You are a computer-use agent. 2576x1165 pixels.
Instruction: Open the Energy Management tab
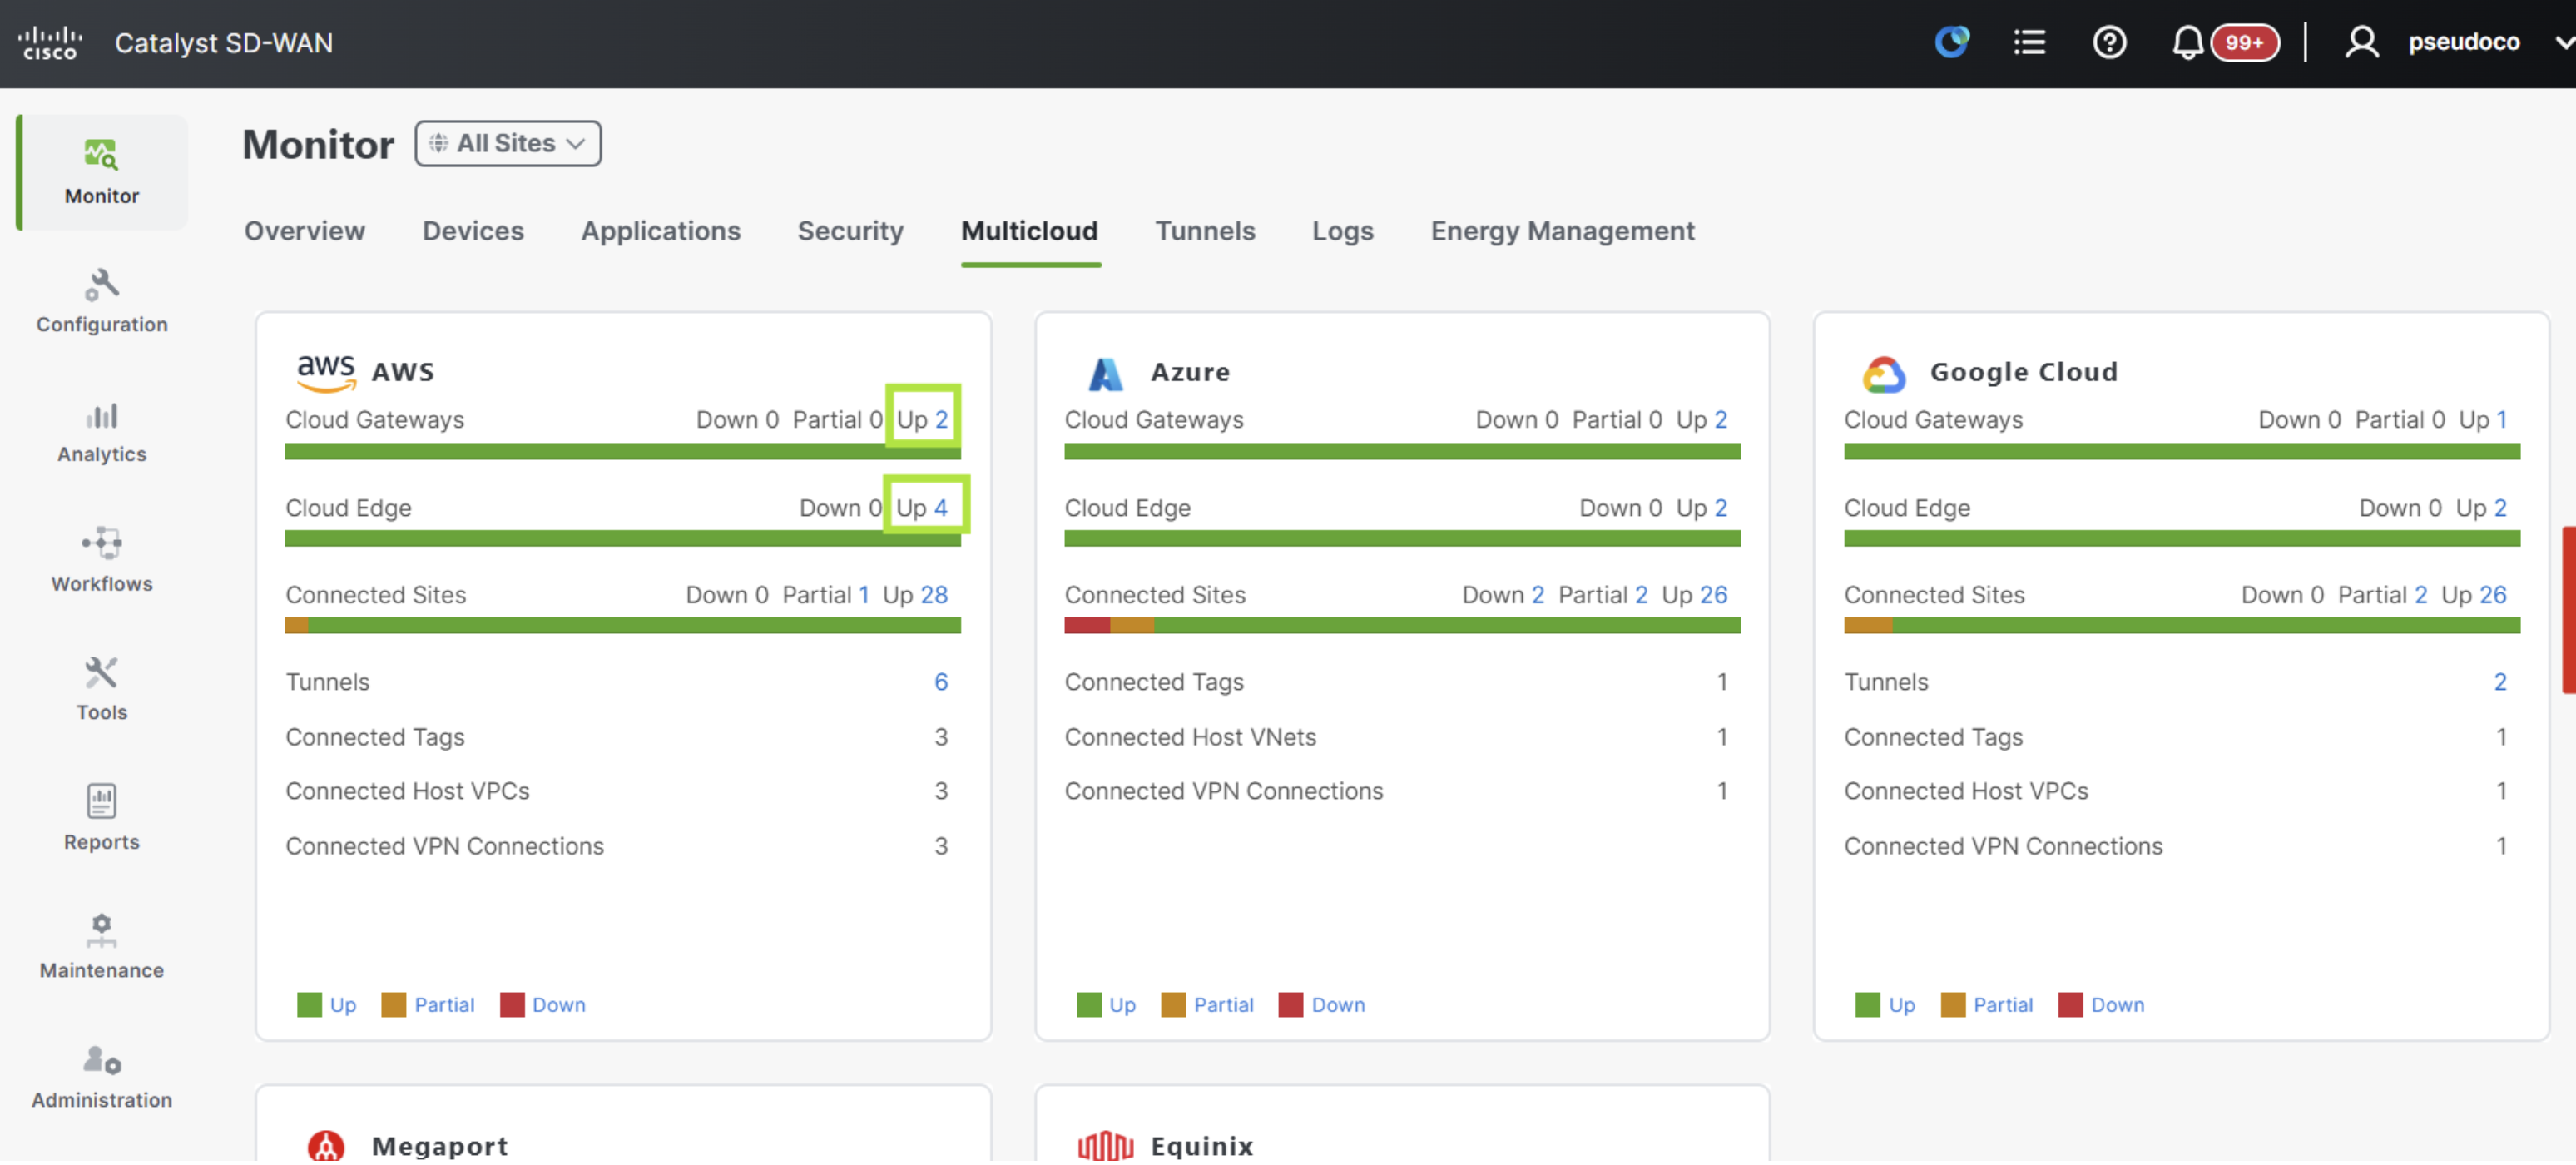coord(1562,231)
